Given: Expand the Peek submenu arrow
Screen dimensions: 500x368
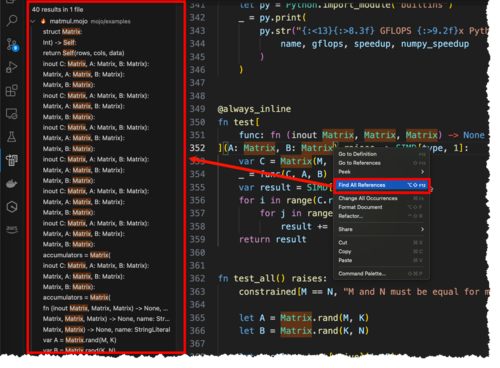Looking at the screenshot, I should [x=422, y=172].
